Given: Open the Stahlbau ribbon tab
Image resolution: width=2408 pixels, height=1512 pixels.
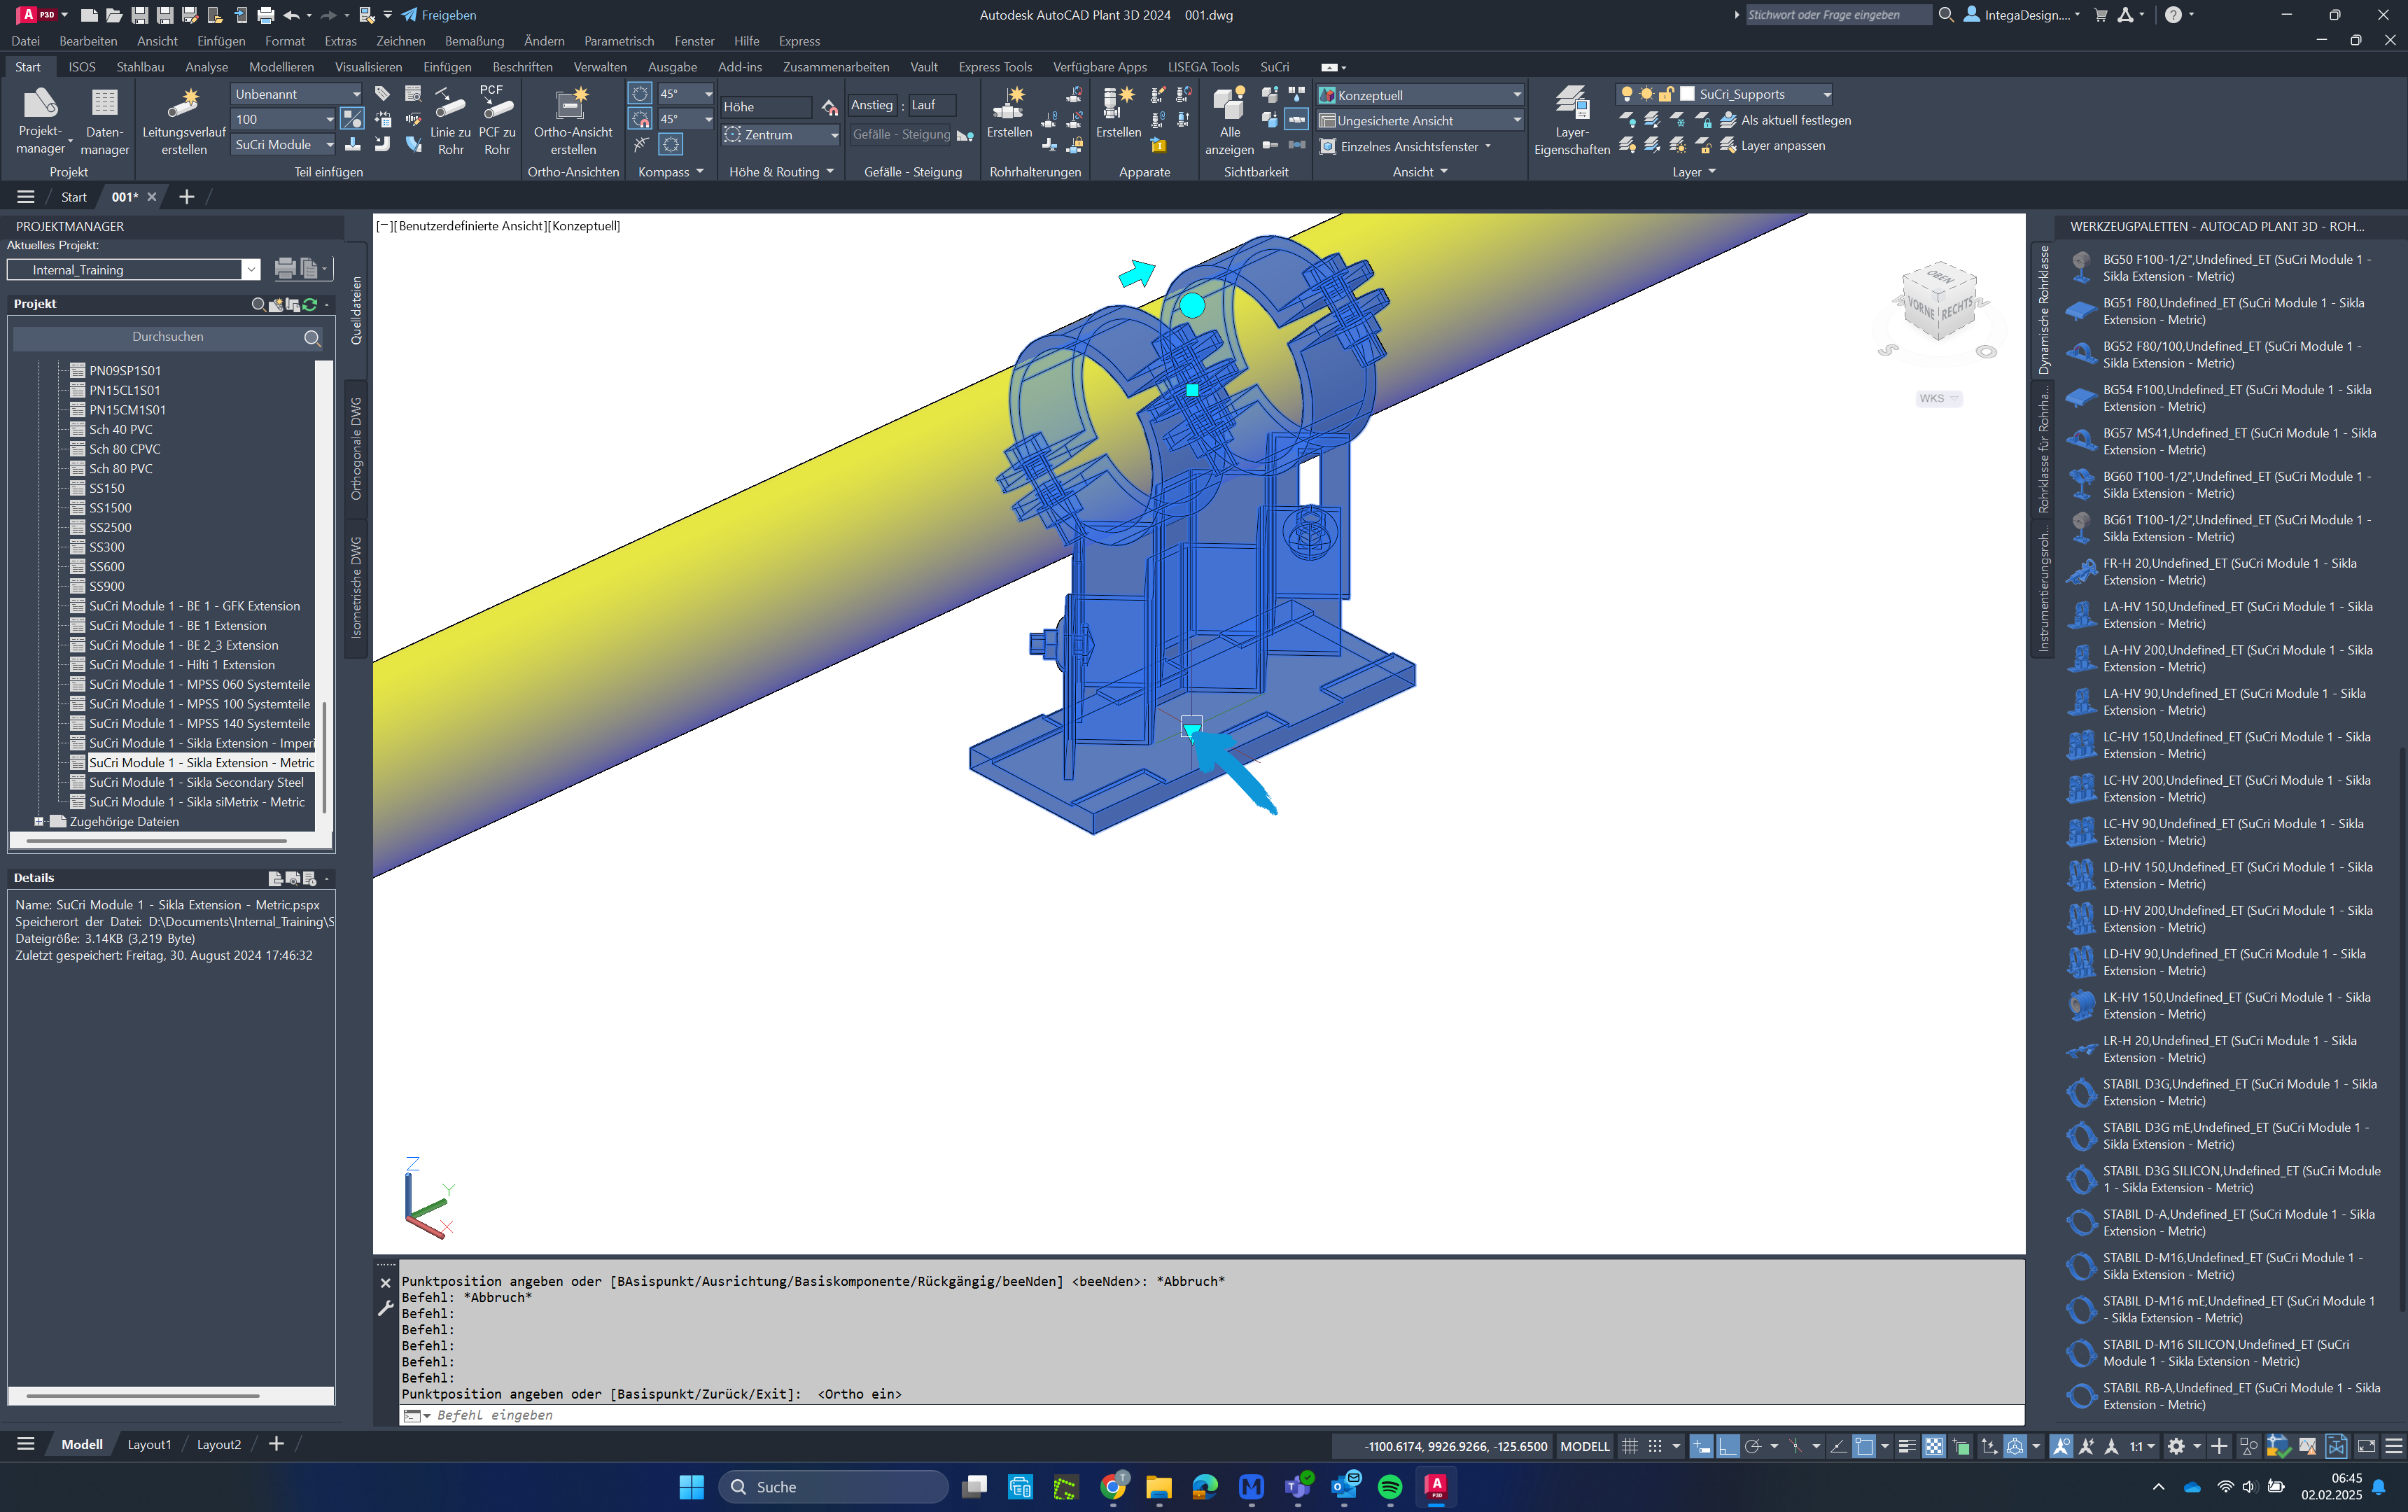Looking at the screenshot, I should 140,67.
